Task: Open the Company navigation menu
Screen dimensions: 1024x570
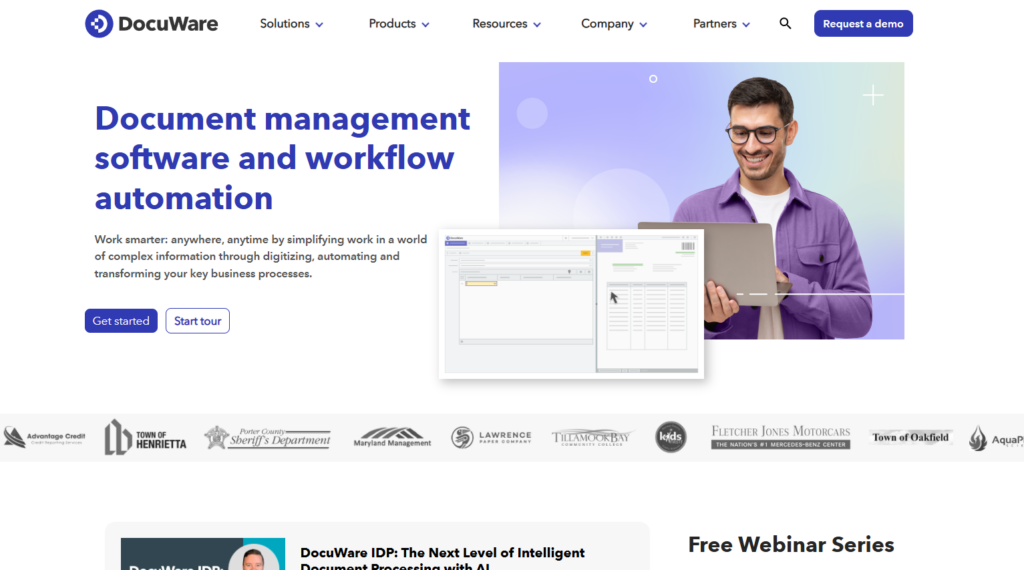Action: tap(614, 24)
